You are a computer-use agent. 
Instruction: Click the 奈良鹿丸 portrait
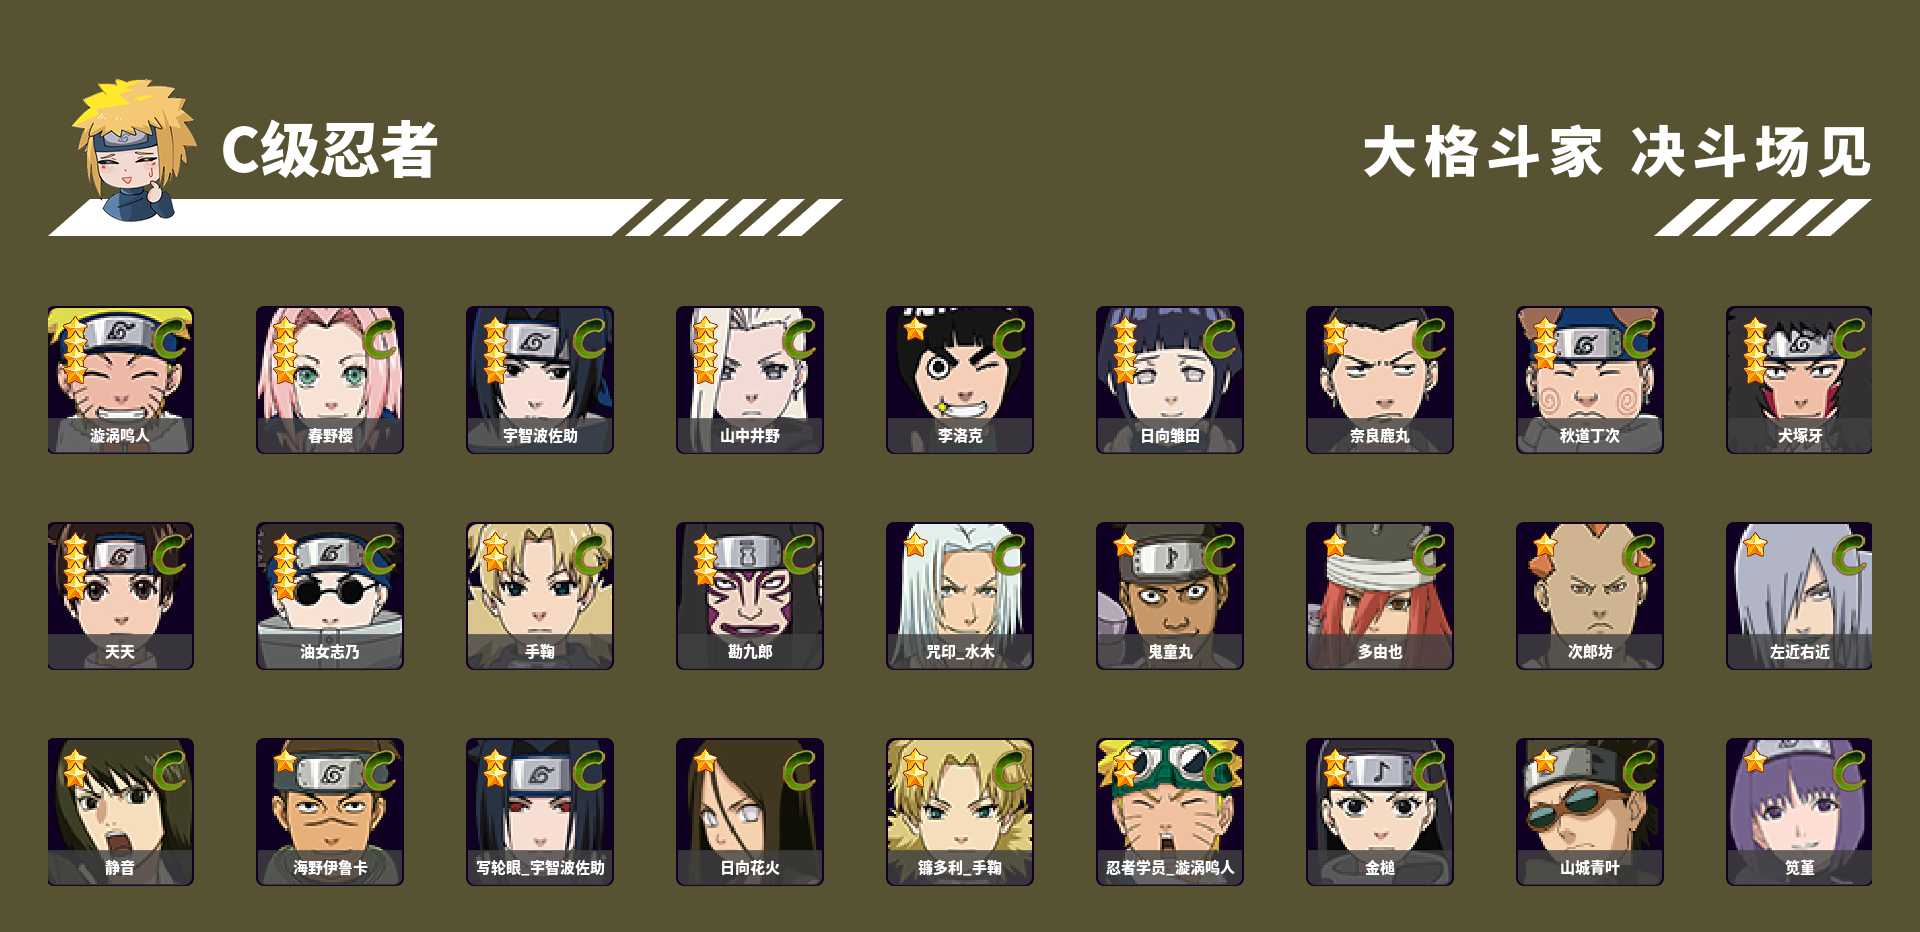pos(1380,380)
